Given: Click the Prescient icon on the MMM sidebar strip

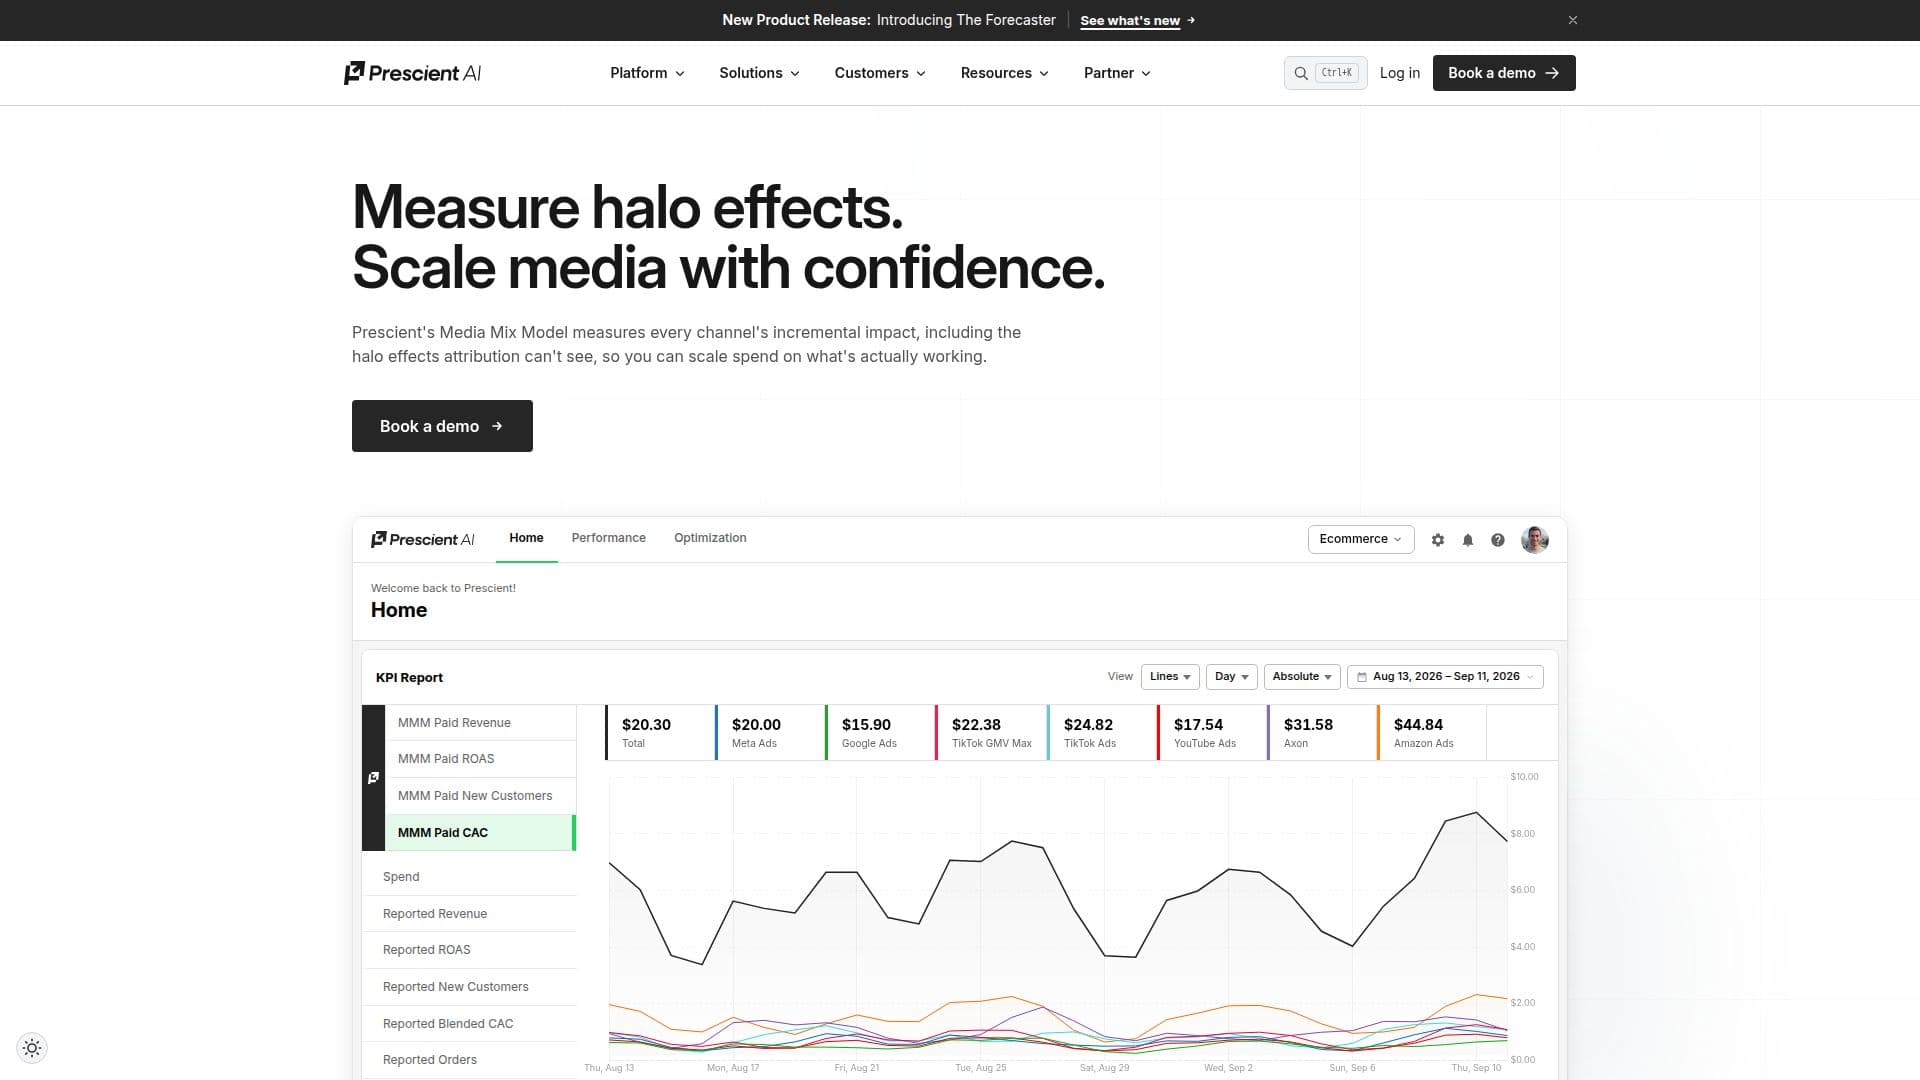Looking at the screenshot, I should pyautogui.click(x=373, y=777).
